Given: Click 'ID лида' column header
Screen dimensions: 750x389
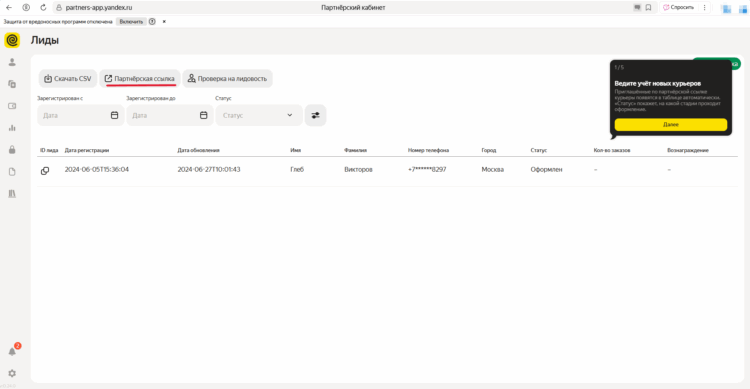Looking at the screenshot, I should tap(49, 150).
